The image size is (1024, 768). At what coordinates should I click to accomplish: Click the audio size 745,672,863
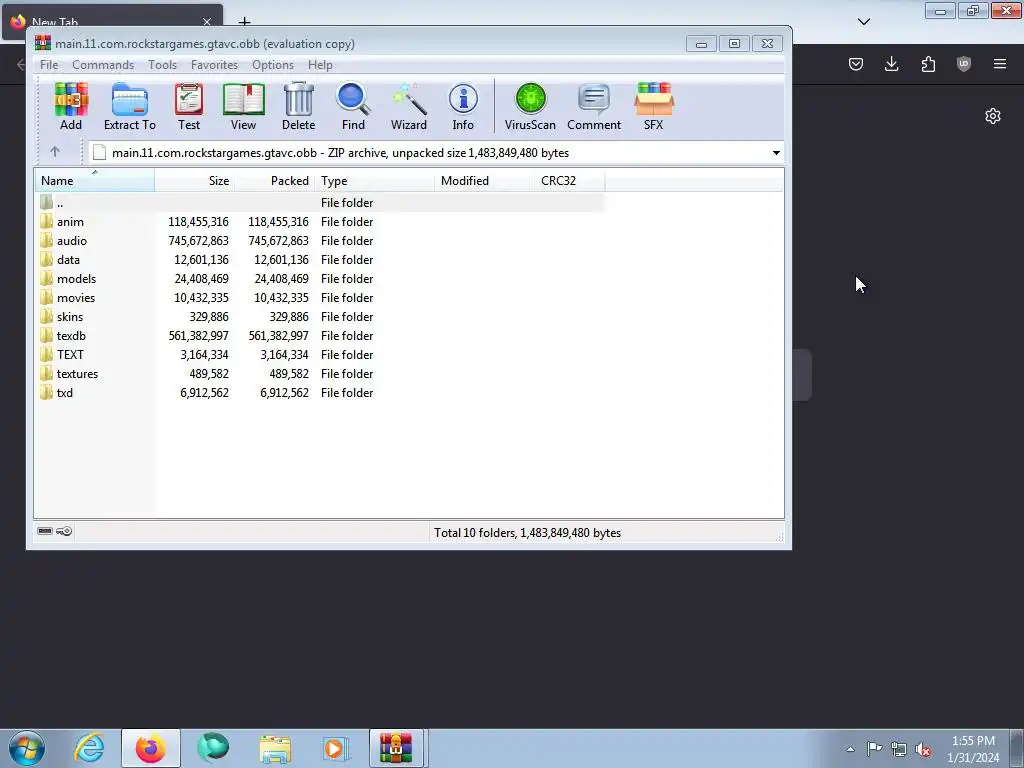point(199,240)
